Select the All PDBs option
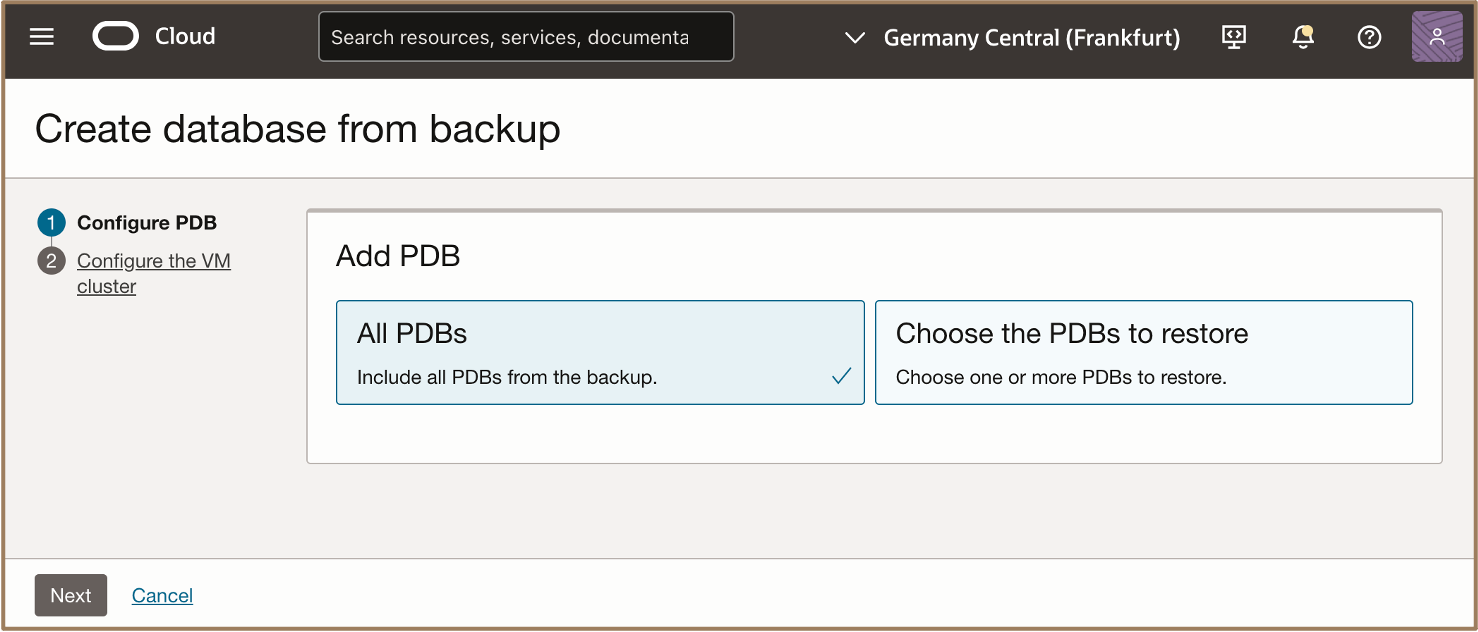Image resolution: width=1478 pixels, height=632 pixels. point(600,352)
